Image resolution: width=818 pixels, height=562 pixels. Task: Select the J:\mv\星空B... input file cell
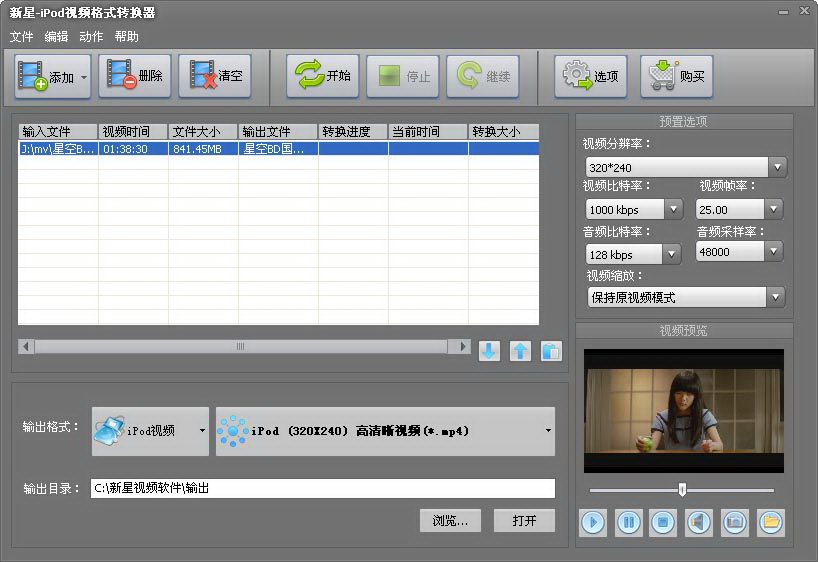58,149
